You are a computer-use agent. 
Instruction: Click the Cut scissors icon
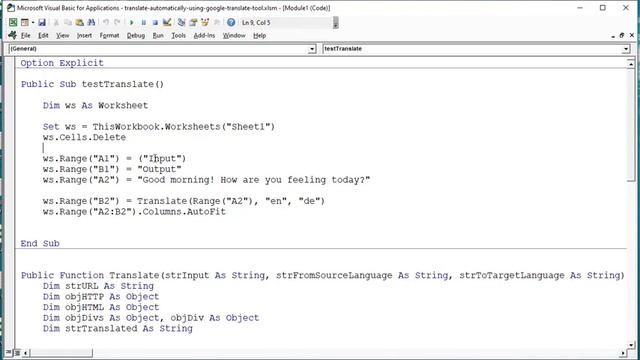[x=56, y=22]
